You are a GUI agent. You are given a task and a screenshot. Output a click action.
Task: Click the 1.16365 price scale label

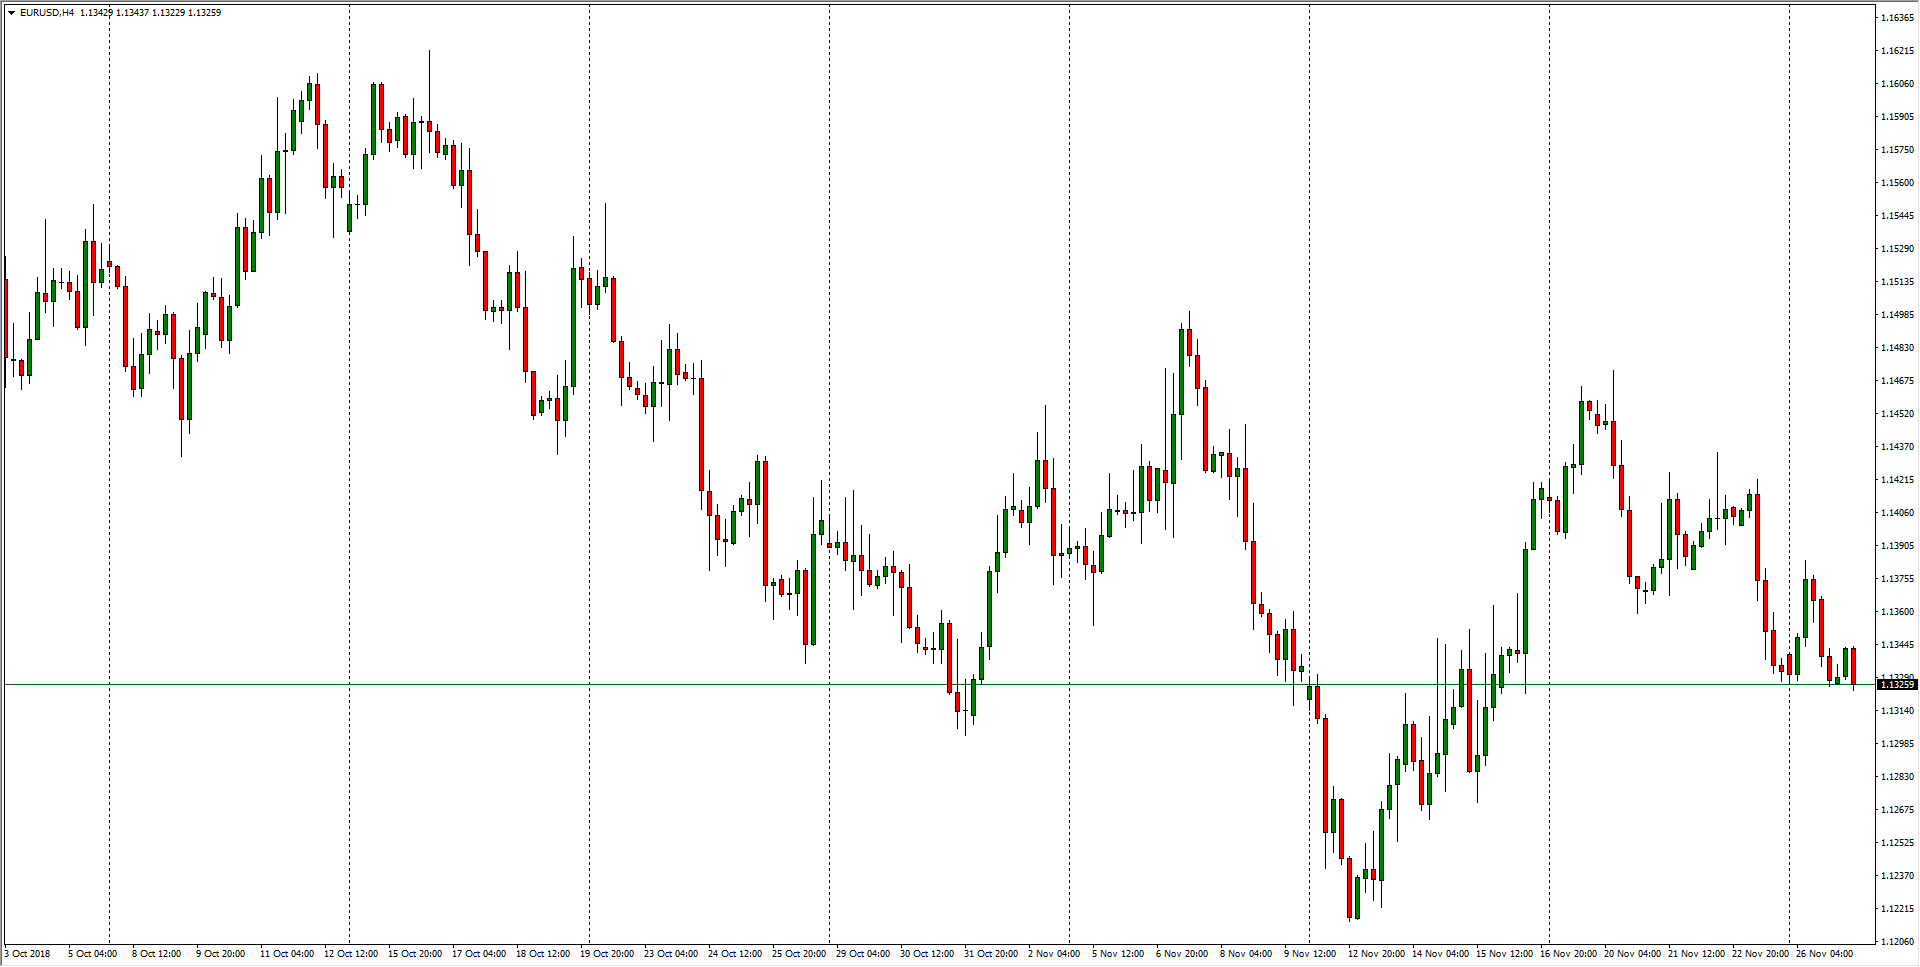point(1897,18)
